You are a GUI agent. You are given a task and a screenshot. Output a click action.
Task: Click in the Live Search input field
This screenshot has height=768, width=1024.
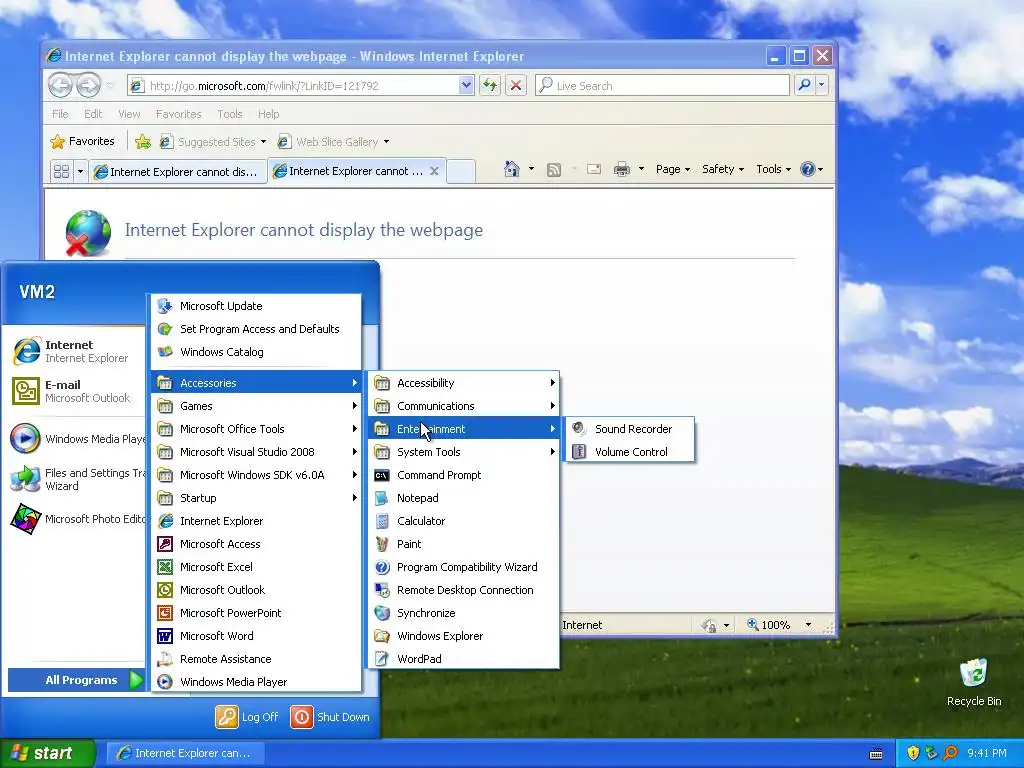[662, 86]
